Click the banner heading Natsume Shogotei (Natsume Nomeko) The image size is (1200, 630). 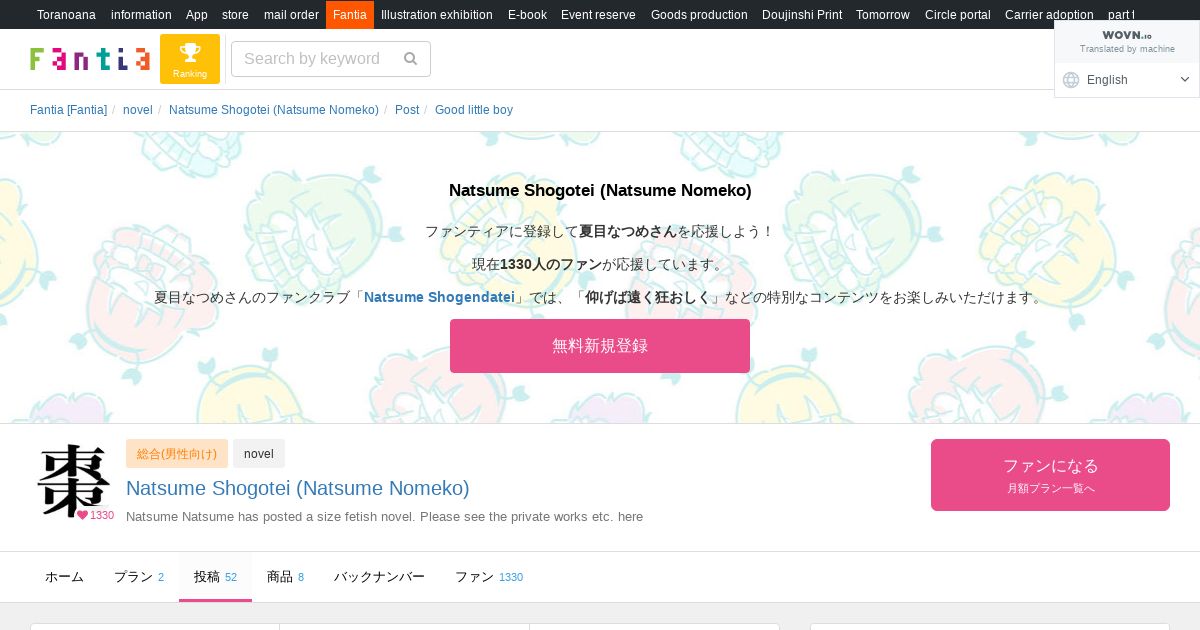click(x=600, y=190)
